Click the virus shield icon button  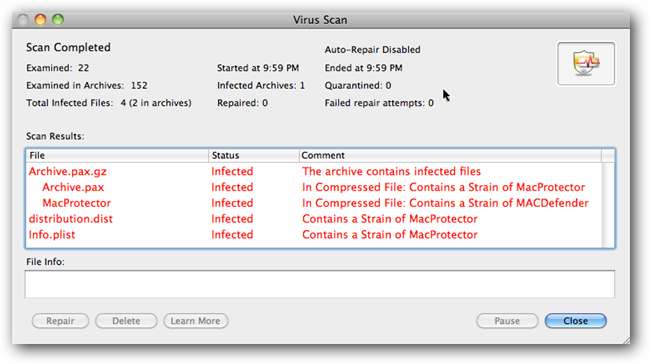[586, 63]
